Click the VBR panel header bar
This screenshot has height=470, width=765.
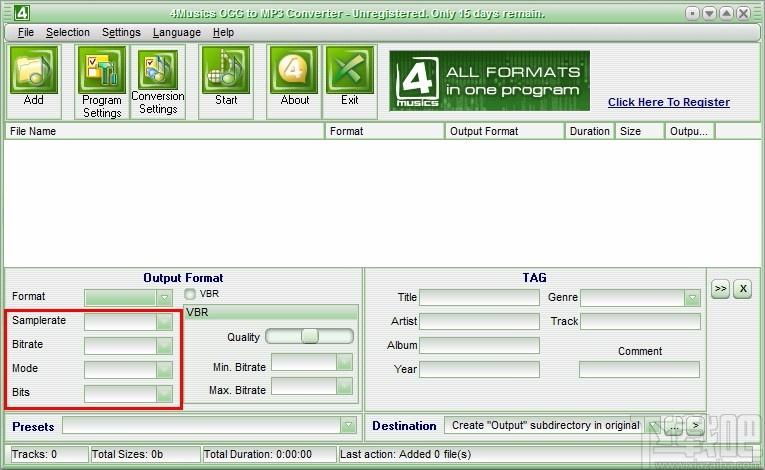coord(270,312)
